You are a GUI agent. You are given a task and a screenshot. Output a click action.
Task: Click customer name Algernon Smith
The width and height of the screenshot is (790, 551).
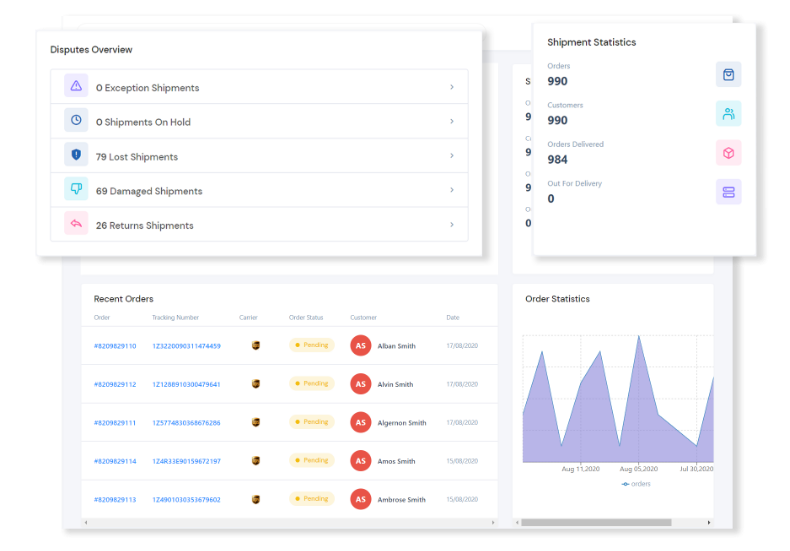click(402, 423)
